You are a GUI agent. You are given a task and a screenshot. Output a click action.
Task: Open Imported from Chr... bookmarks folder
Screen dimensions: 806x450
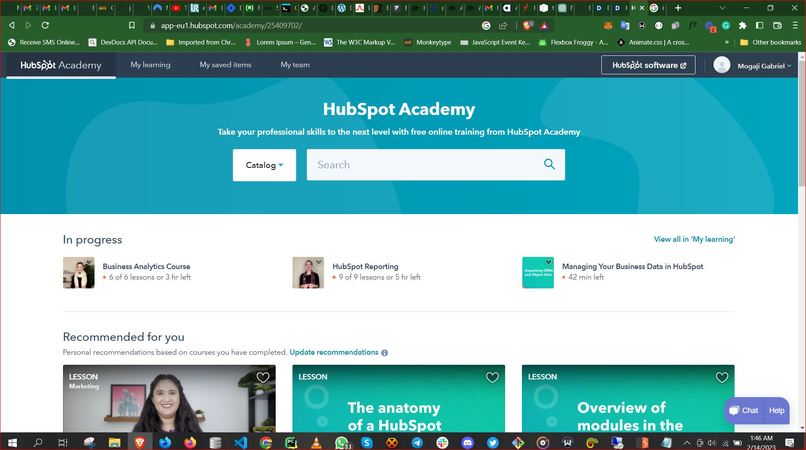pos(200,42)
